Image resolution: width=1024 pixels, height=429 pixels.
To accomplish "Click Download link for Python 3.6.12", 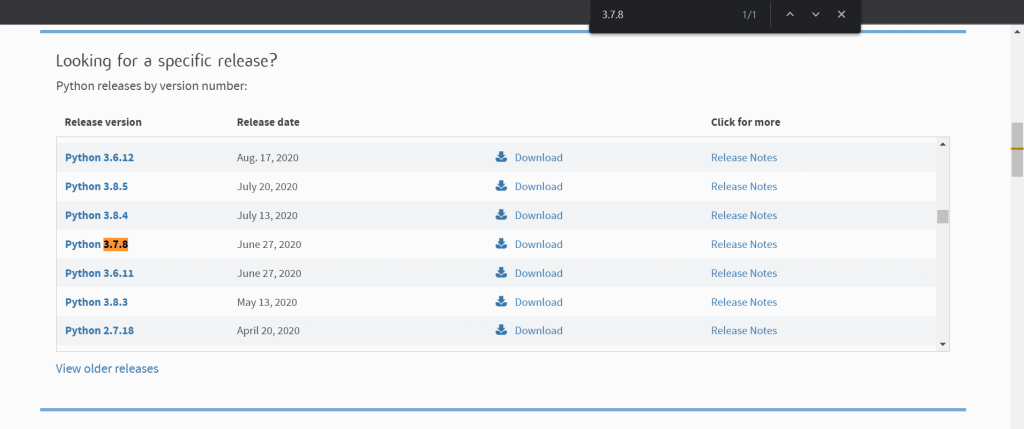I will coord(539,157).
